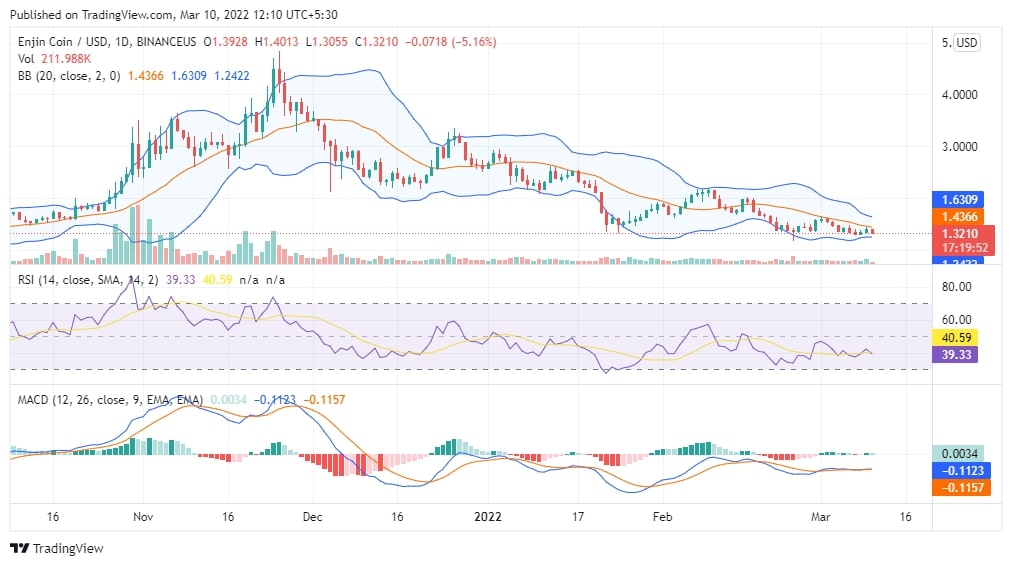Click the published date header text
The width and height of the screenshot is (1012, 566).
click(174, 14)
